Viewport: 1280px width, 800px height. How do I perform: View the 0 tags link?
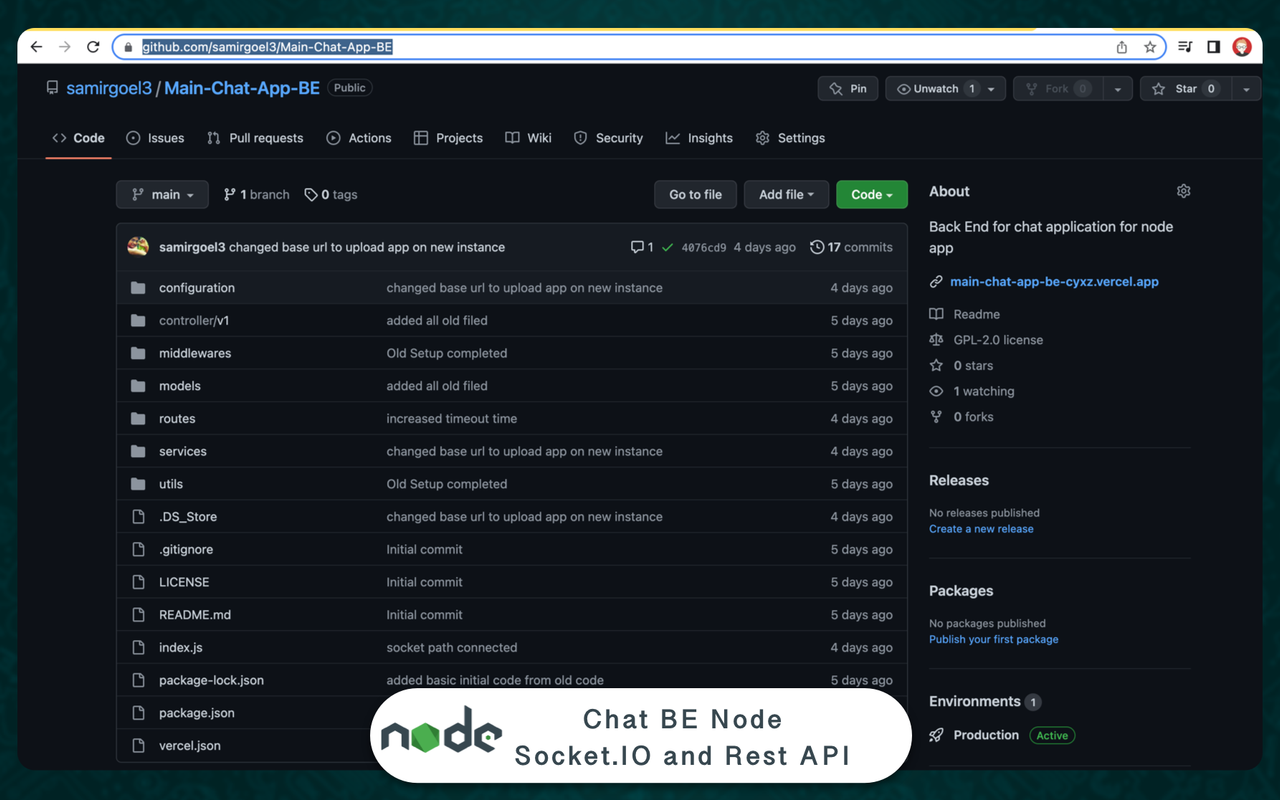pos(331,195)
